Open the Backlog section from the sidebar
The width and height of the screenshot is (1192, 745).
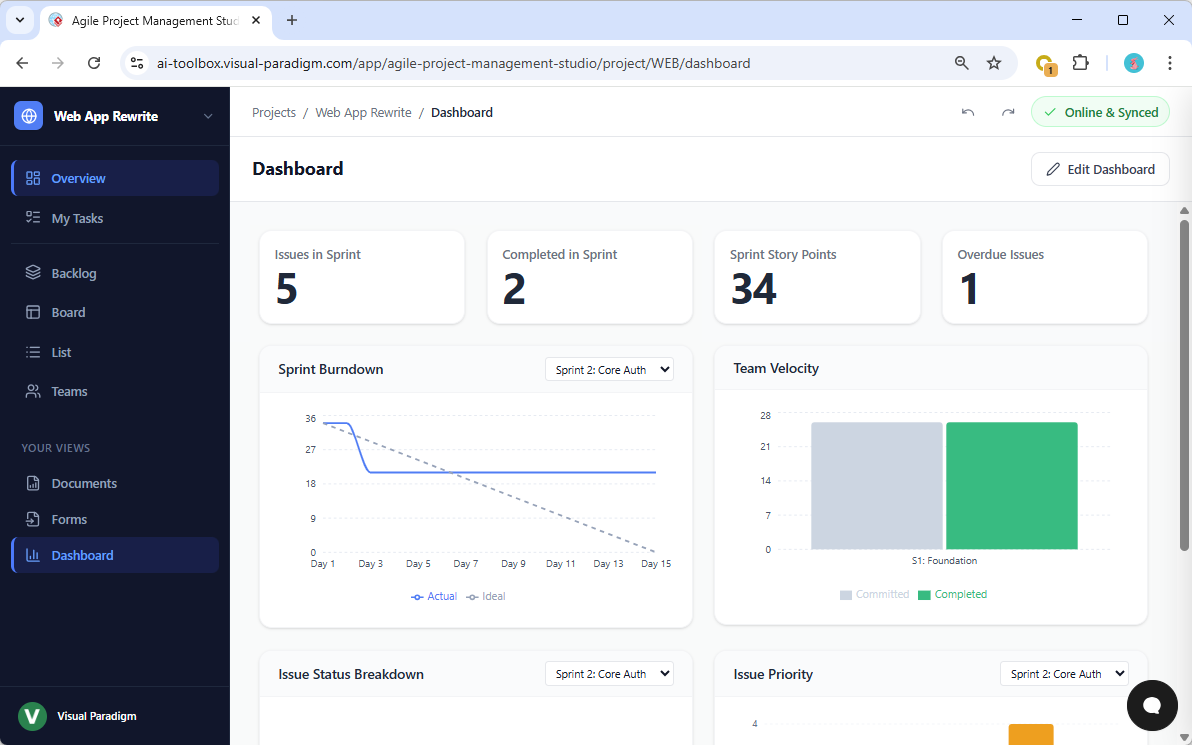tap(75, 272)
